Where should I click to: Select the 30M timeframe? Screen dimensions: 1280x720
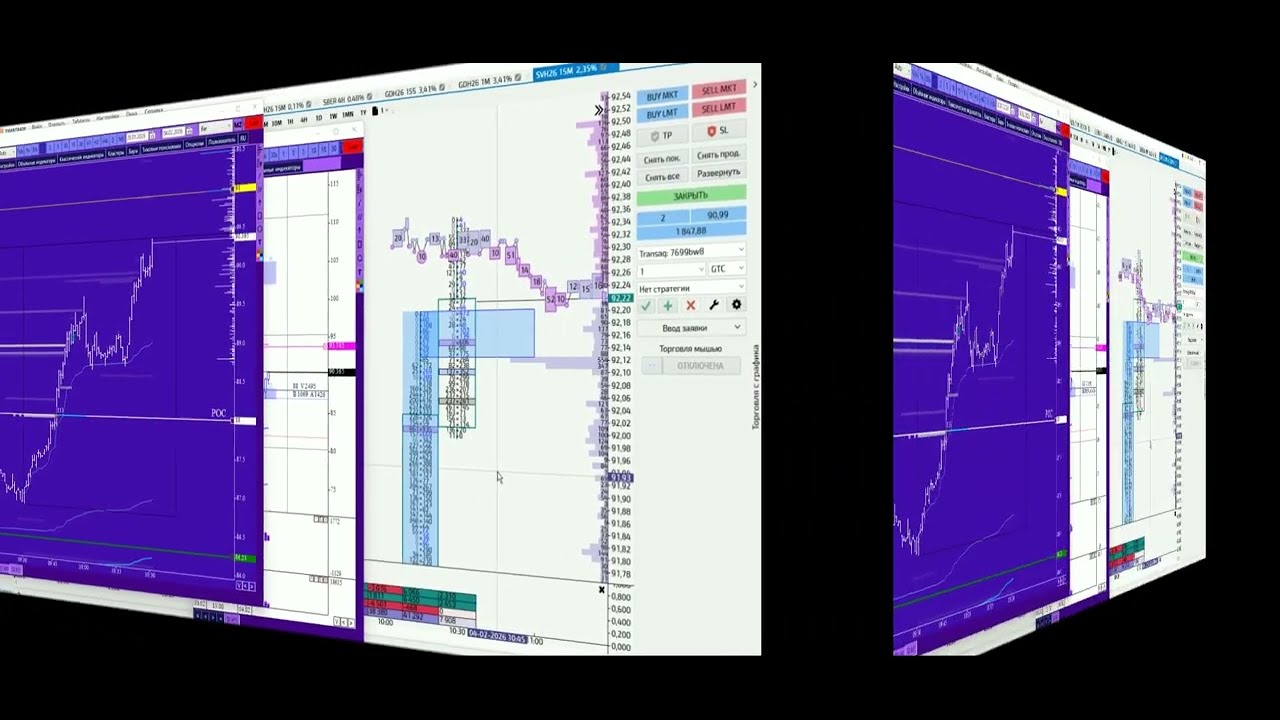tap(277, 123)
